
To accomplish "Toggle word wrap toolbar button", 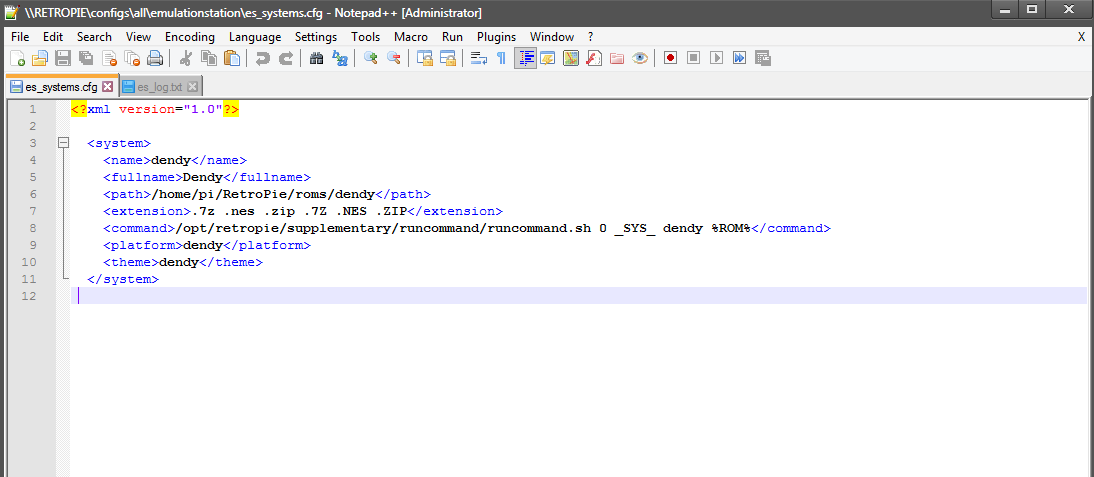I will [x=479, y=59].
